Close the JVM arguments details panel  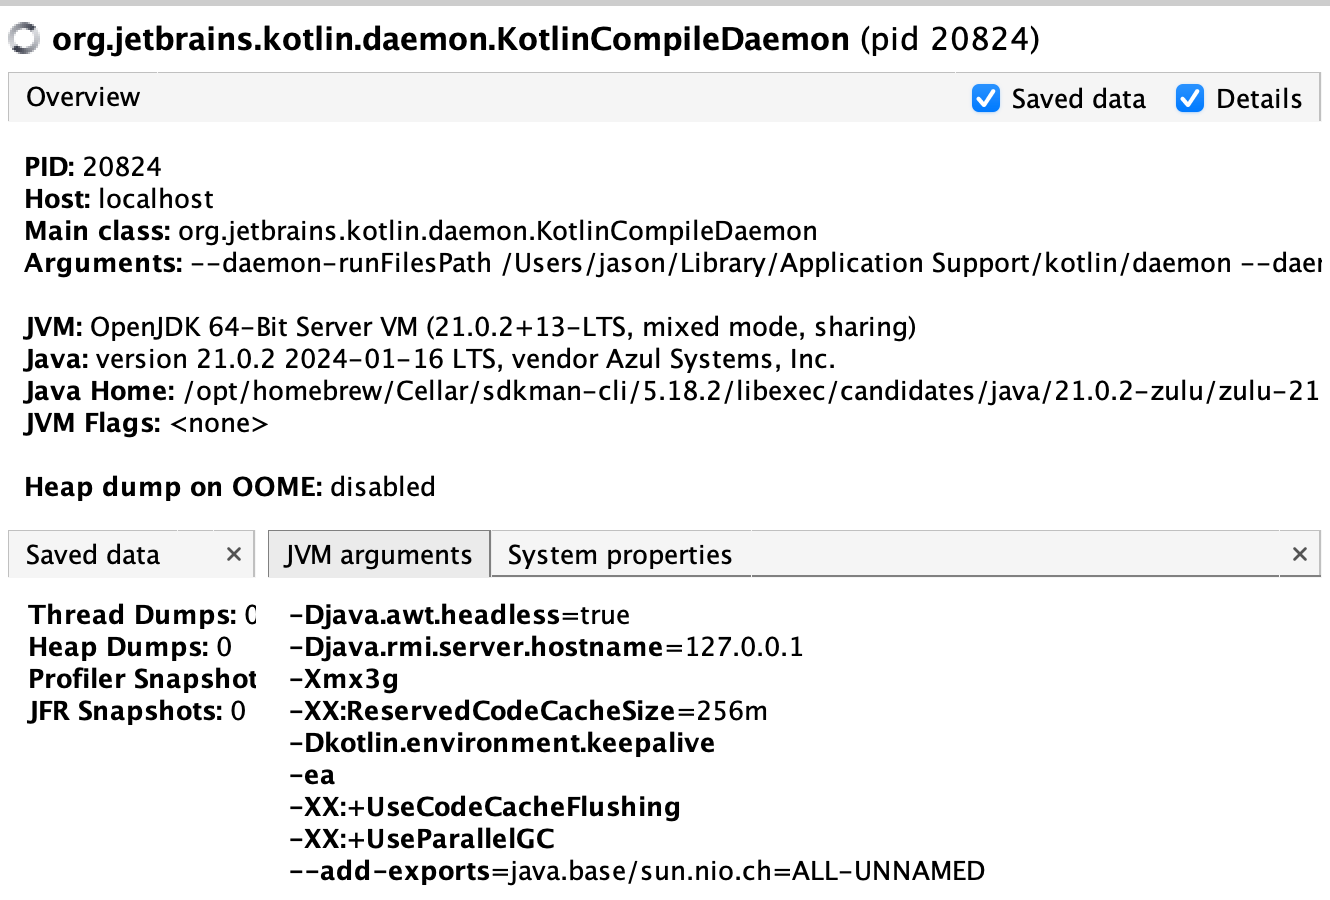pyautogui.click(x=1300, y=554)
